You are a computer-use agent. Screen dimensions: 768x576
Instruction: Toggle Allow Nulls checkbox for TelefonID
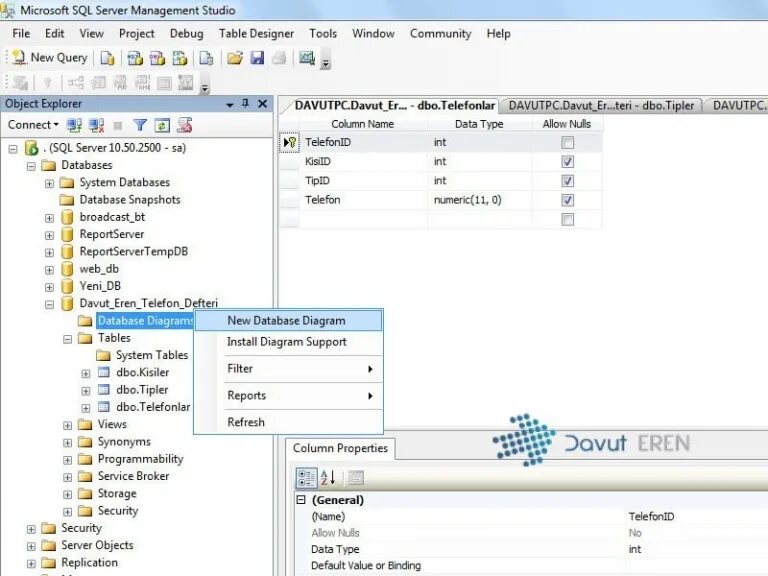[x=567, y=143]
